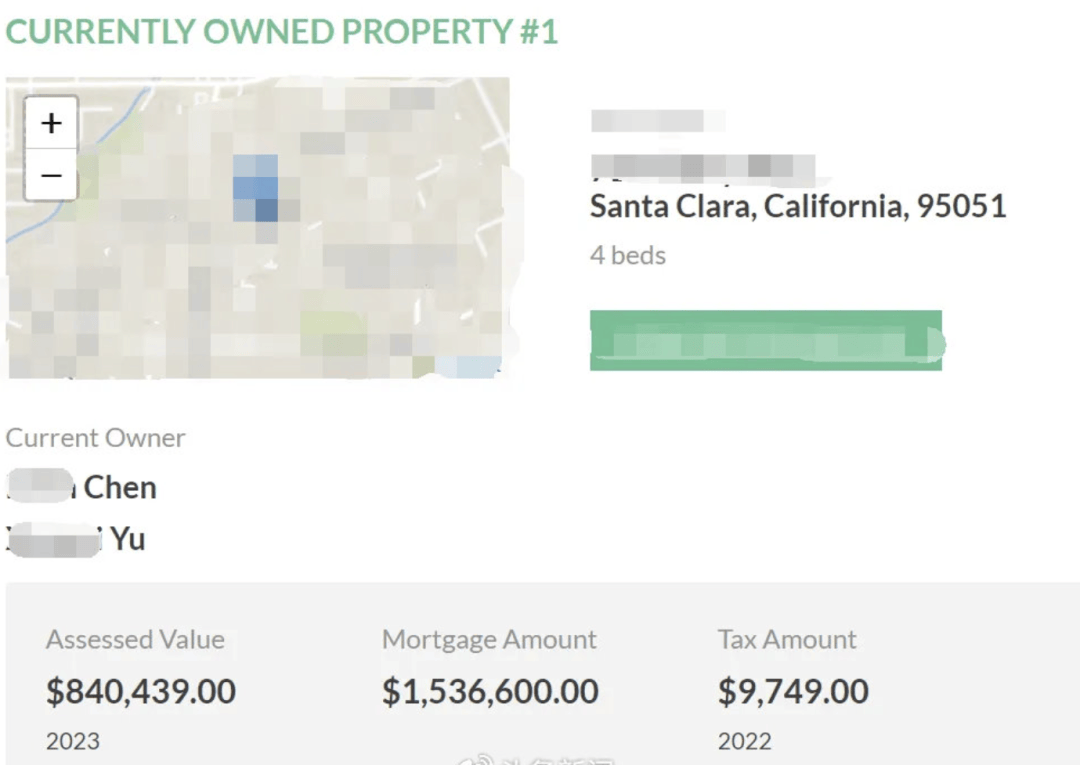Select the $1,536,600.00 mortgage amount
This screenshot has height=765, width=1080.
[x=490, y=691]
